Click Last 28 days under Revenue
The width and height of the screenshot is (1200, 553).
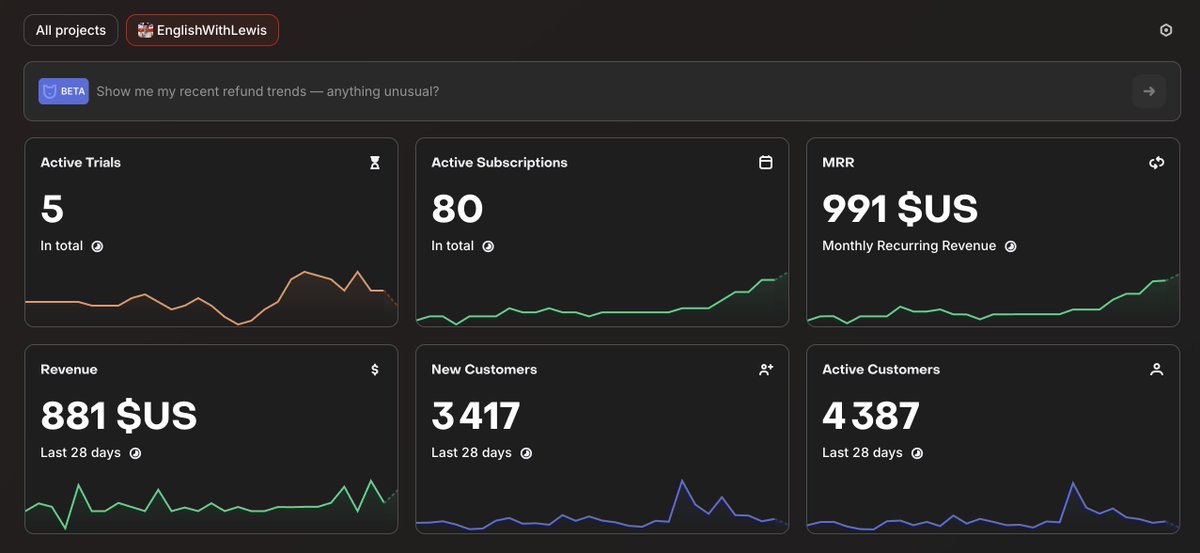pyautogui.click(x=80, y=453)
